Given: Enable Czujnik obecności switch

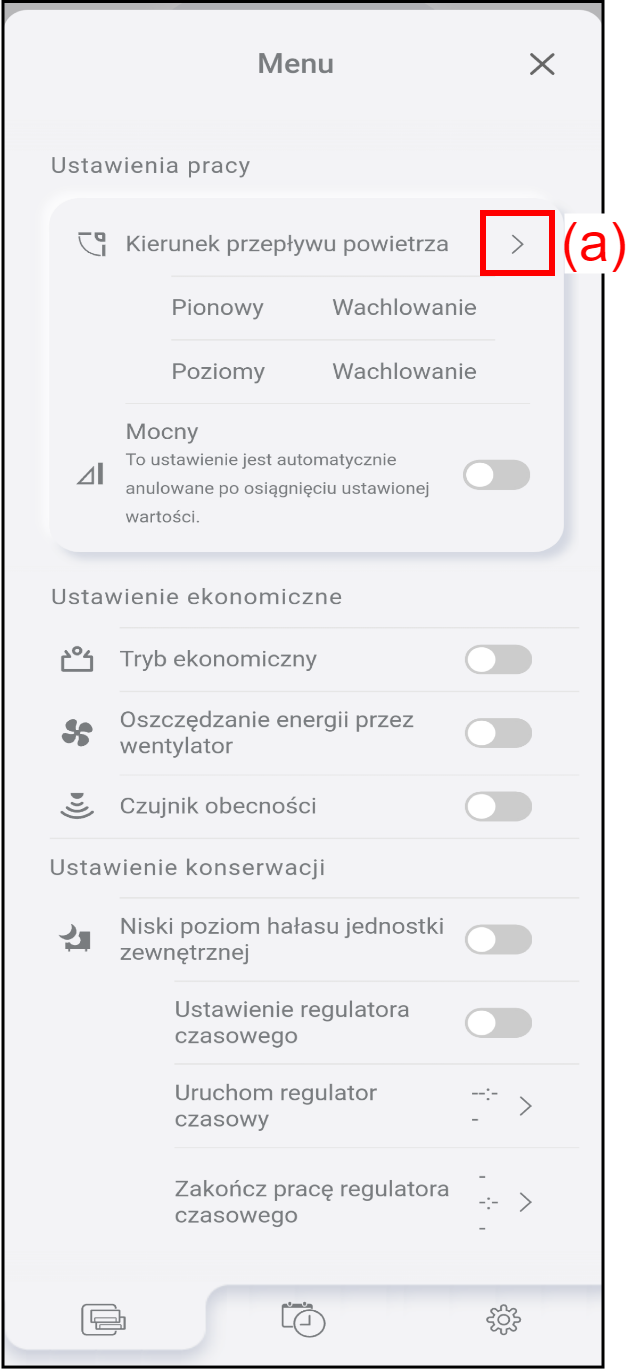Looking at the screenshot, I should [x=498, y=806].
